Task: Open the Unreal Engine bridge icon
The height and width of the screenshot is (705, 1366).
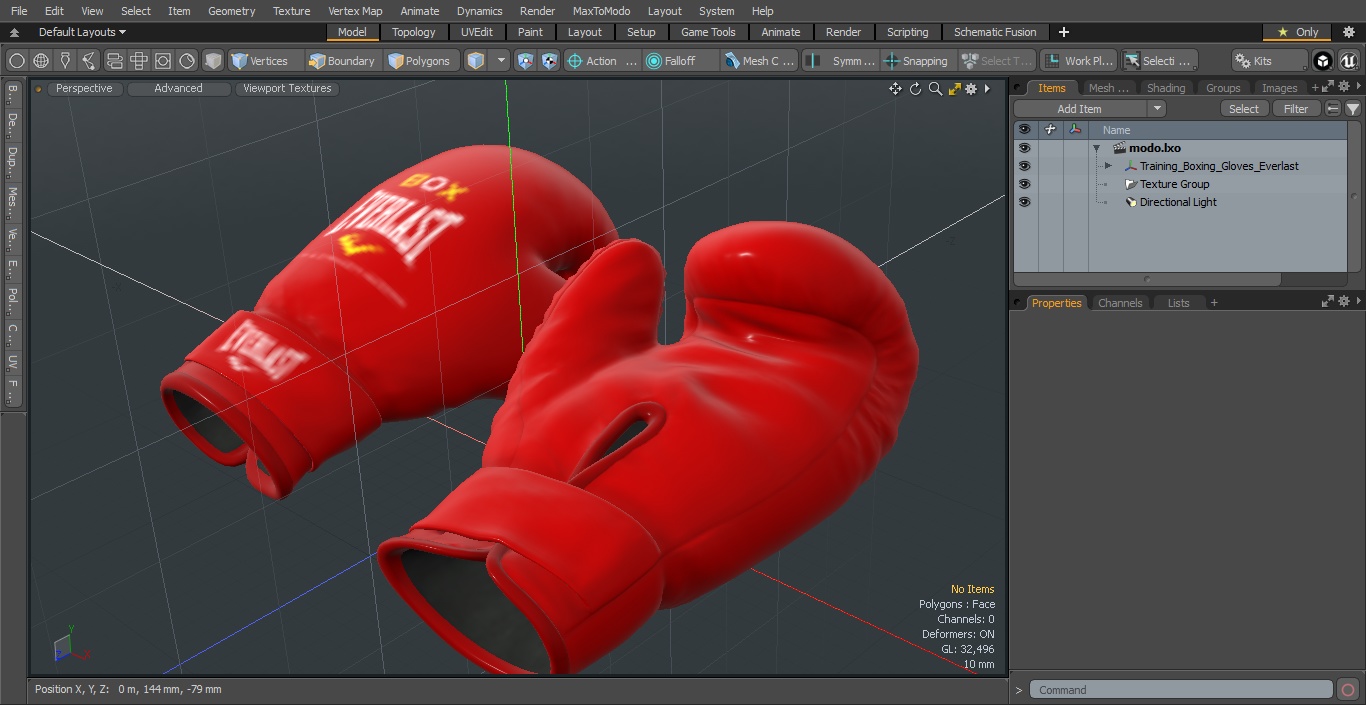Action: [x=1349, y=61]
